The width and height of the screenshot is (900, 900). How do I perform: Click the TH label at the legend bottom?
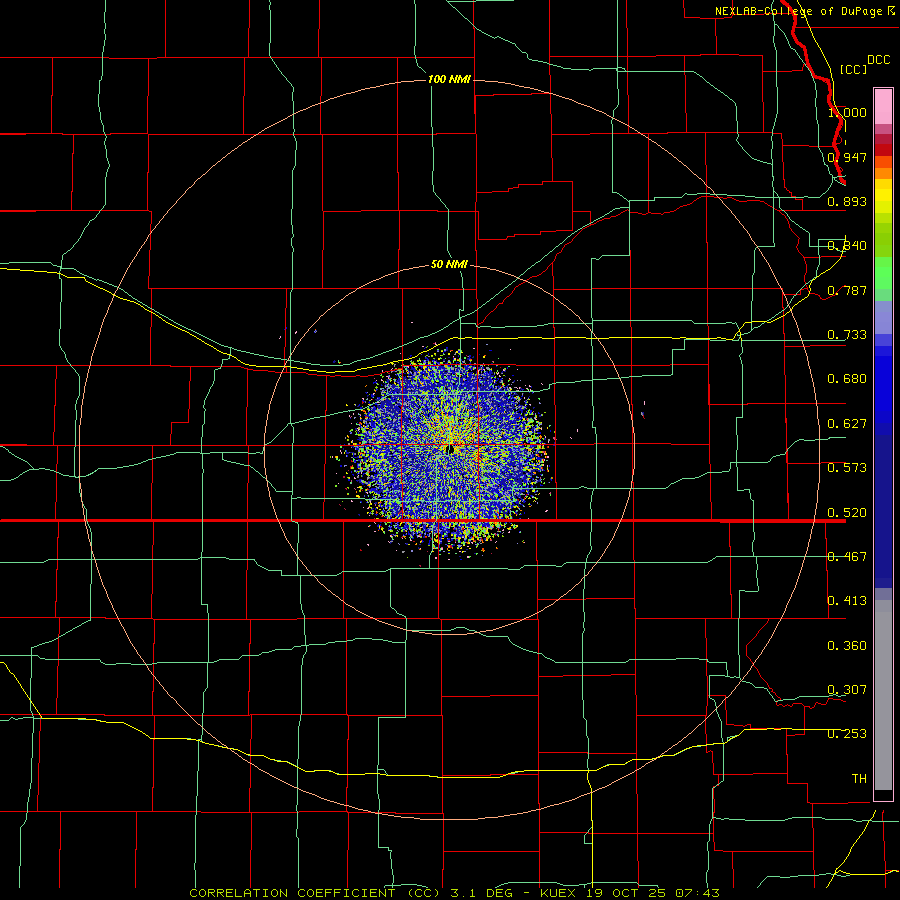click(859, 779)
